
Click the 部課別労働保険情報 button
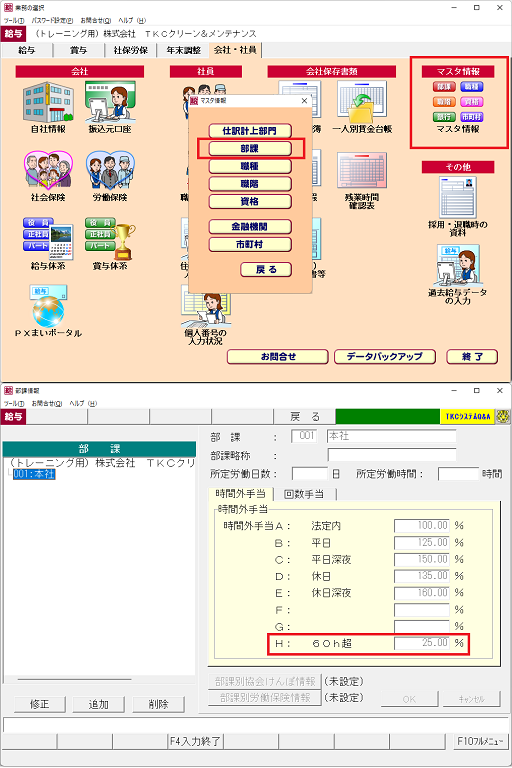(265, 697)
